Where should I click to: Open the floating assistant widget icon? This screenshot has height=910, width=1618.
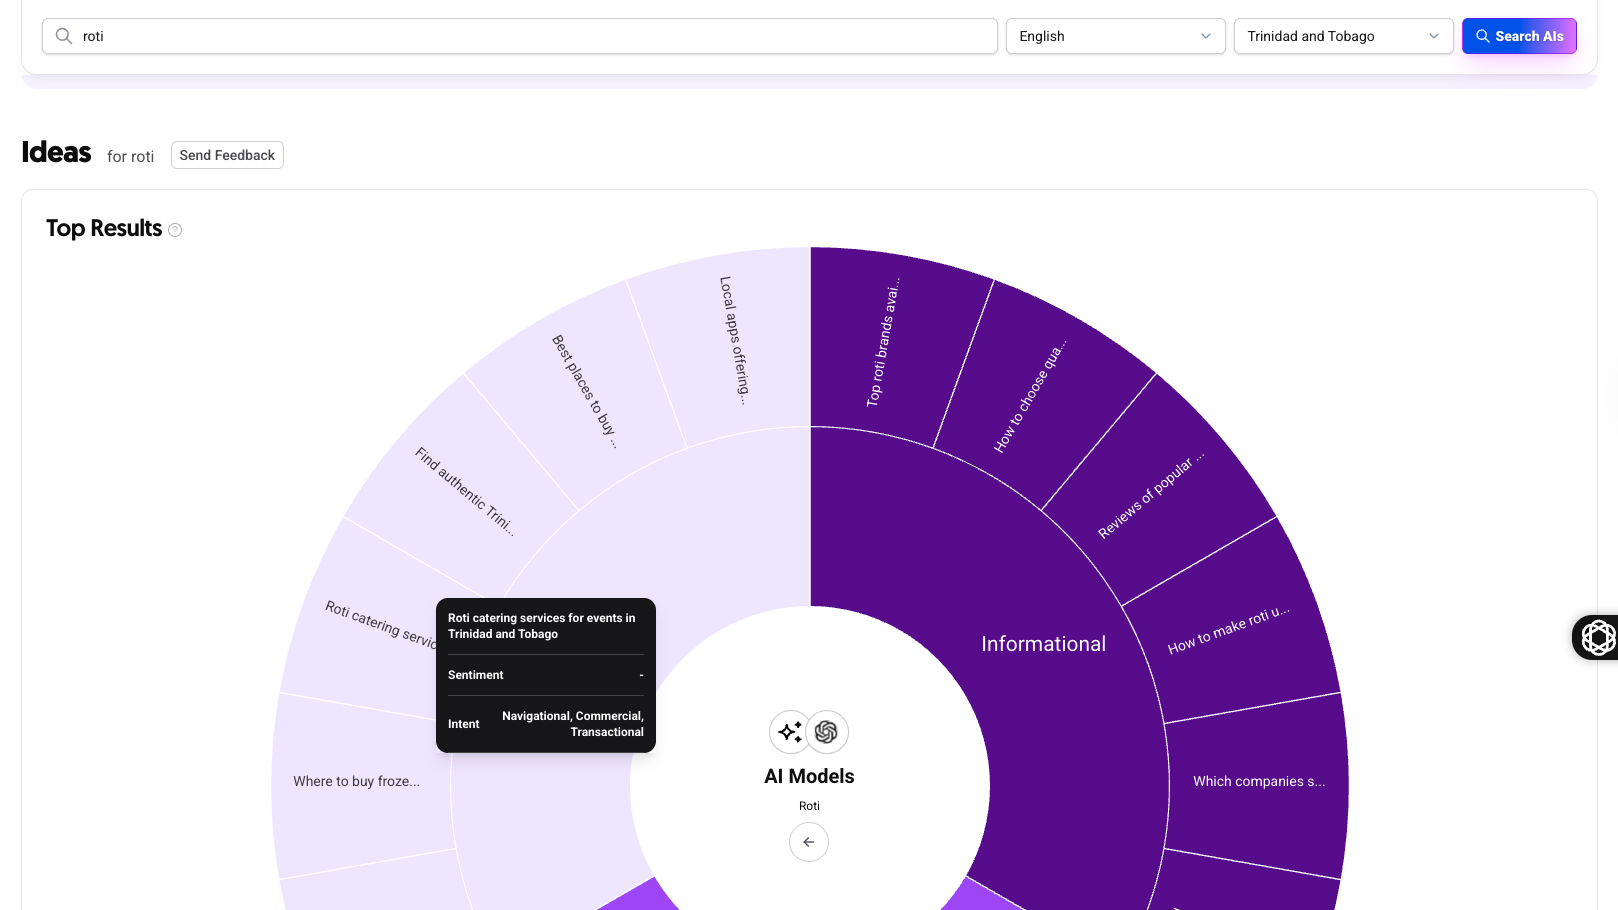tap(1597, 637)
